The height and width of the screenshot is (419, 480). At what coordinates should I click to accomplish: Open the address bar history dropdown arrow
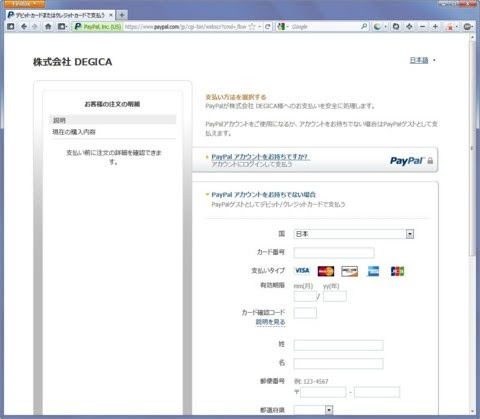click(259, 27)
